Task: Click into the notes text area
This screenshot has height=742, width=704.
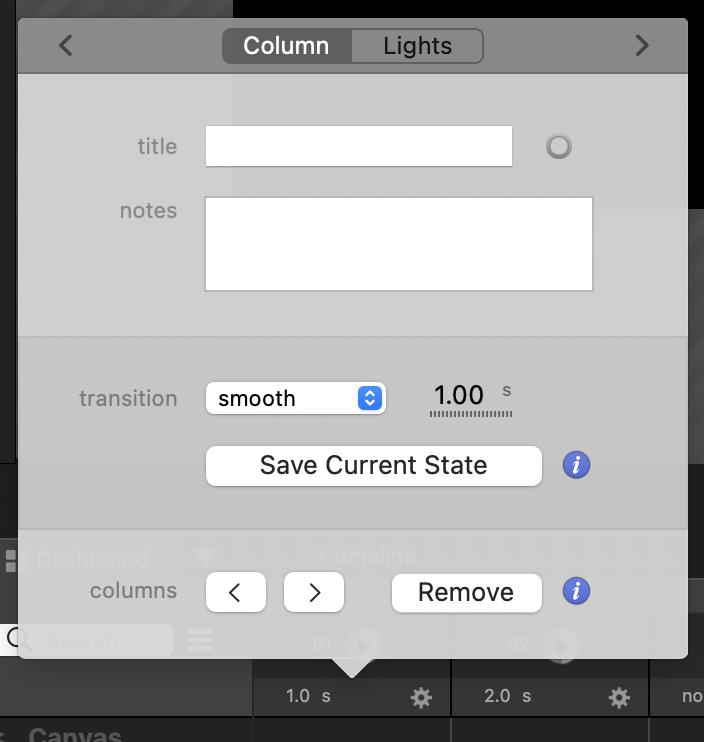Action: tap(398, 244)
